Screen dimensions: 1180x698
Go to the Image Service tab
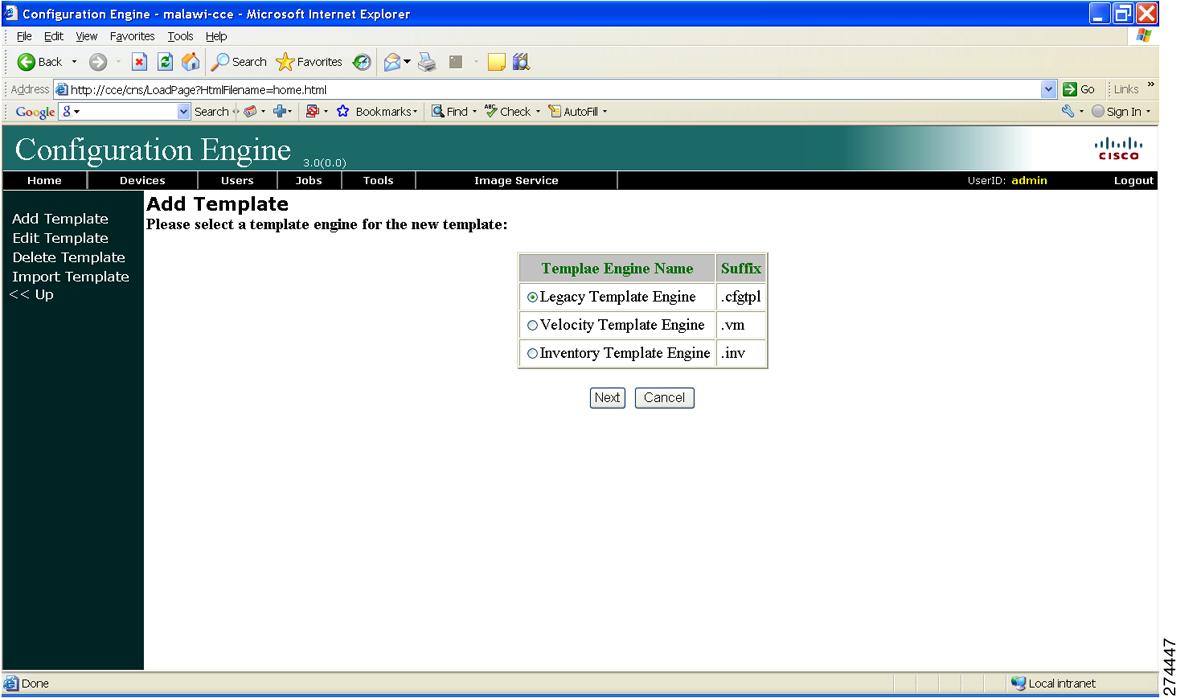point(516,181)
